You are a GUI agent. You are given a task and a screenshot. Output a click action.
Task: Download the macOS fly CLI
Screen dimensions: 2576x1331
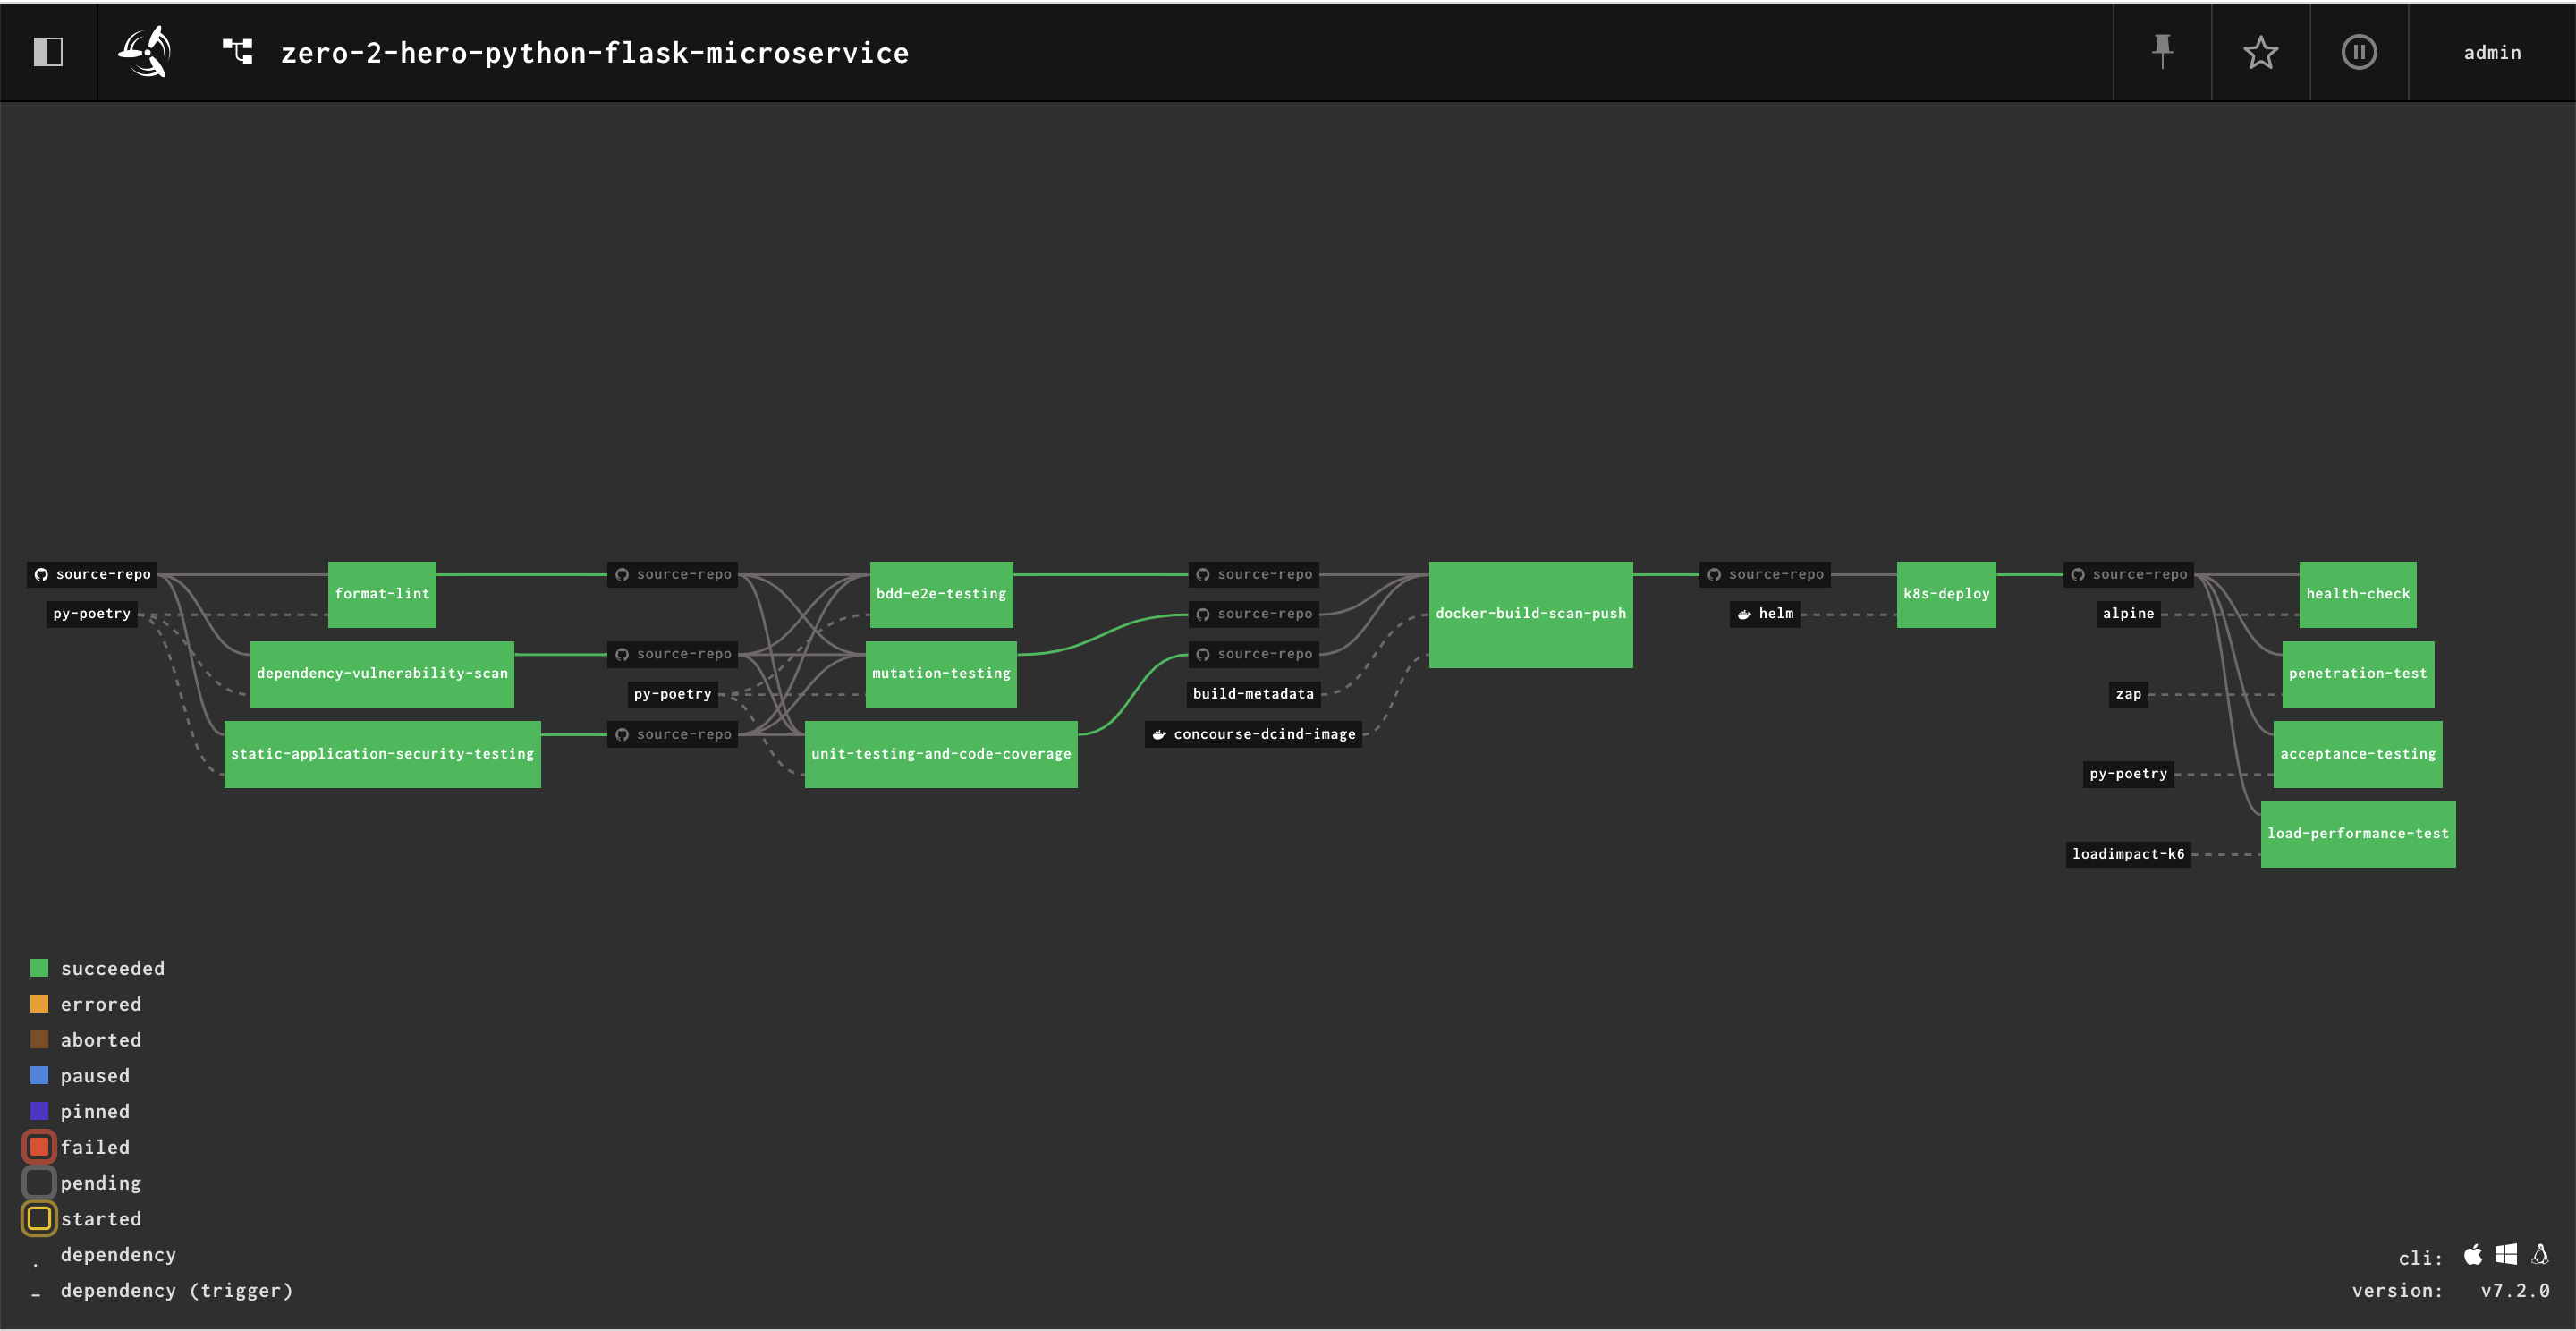(x=2472, y=1254)
